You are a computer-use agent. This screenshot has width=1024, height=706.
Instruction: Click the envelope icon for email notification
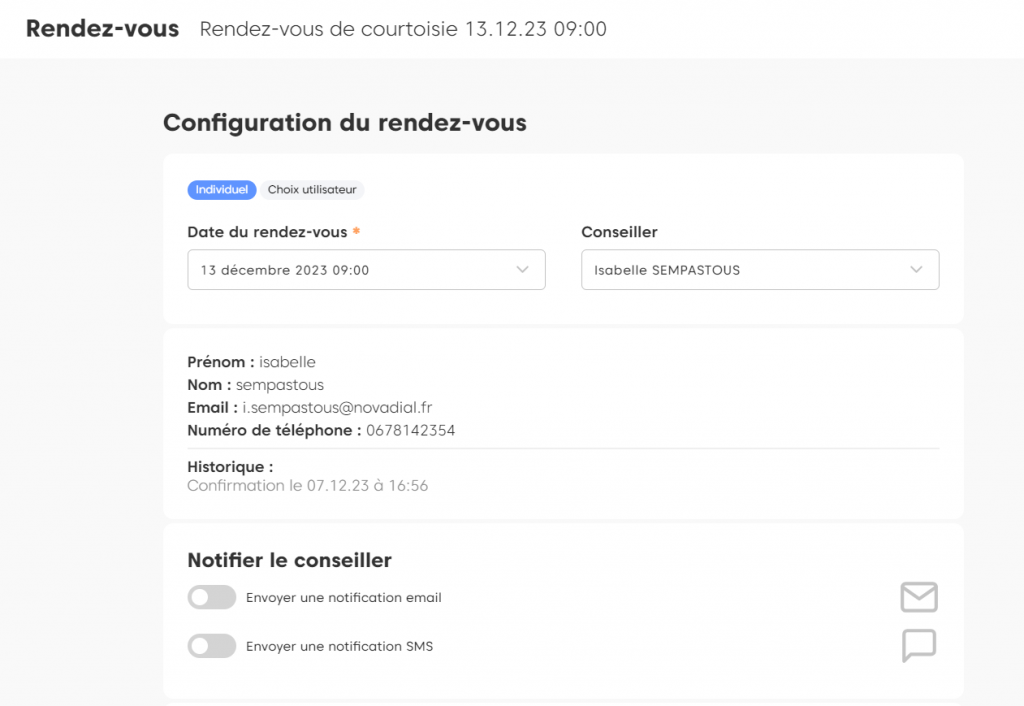point(918,597)
